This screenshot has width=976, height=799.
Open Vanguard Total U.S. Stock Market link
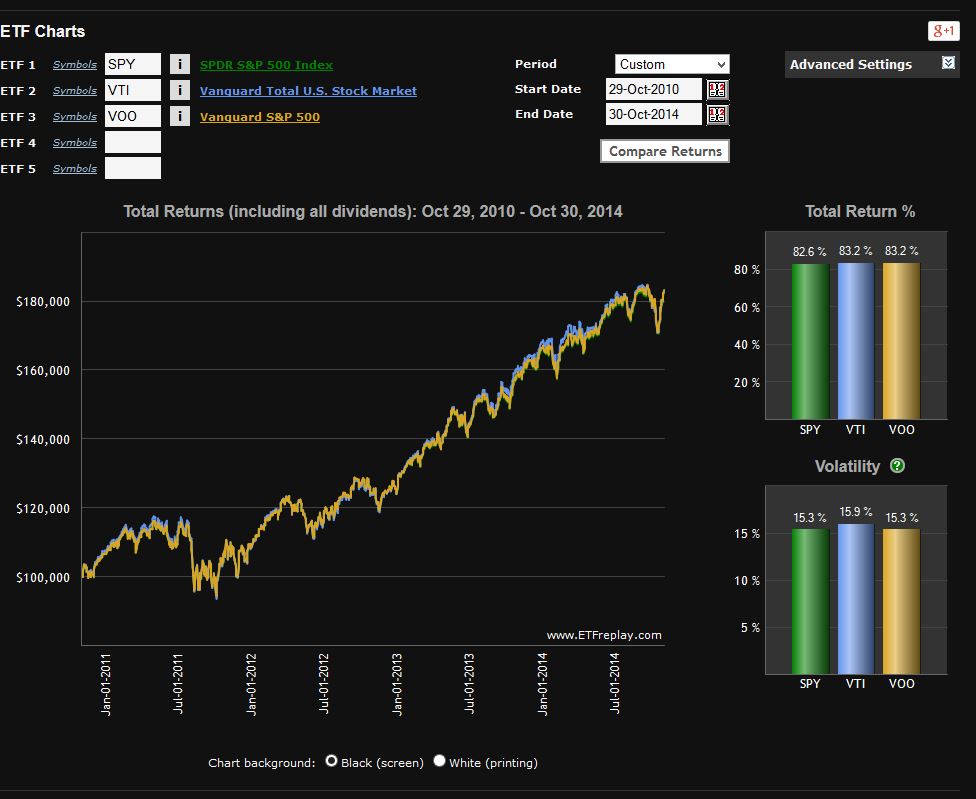pos(308,91)
